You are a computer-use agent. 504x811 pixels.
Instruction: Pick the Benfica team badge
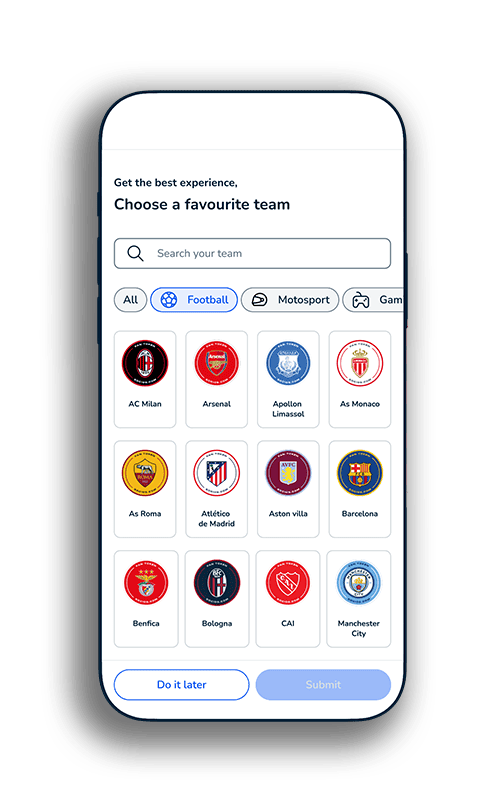[146, 582]
